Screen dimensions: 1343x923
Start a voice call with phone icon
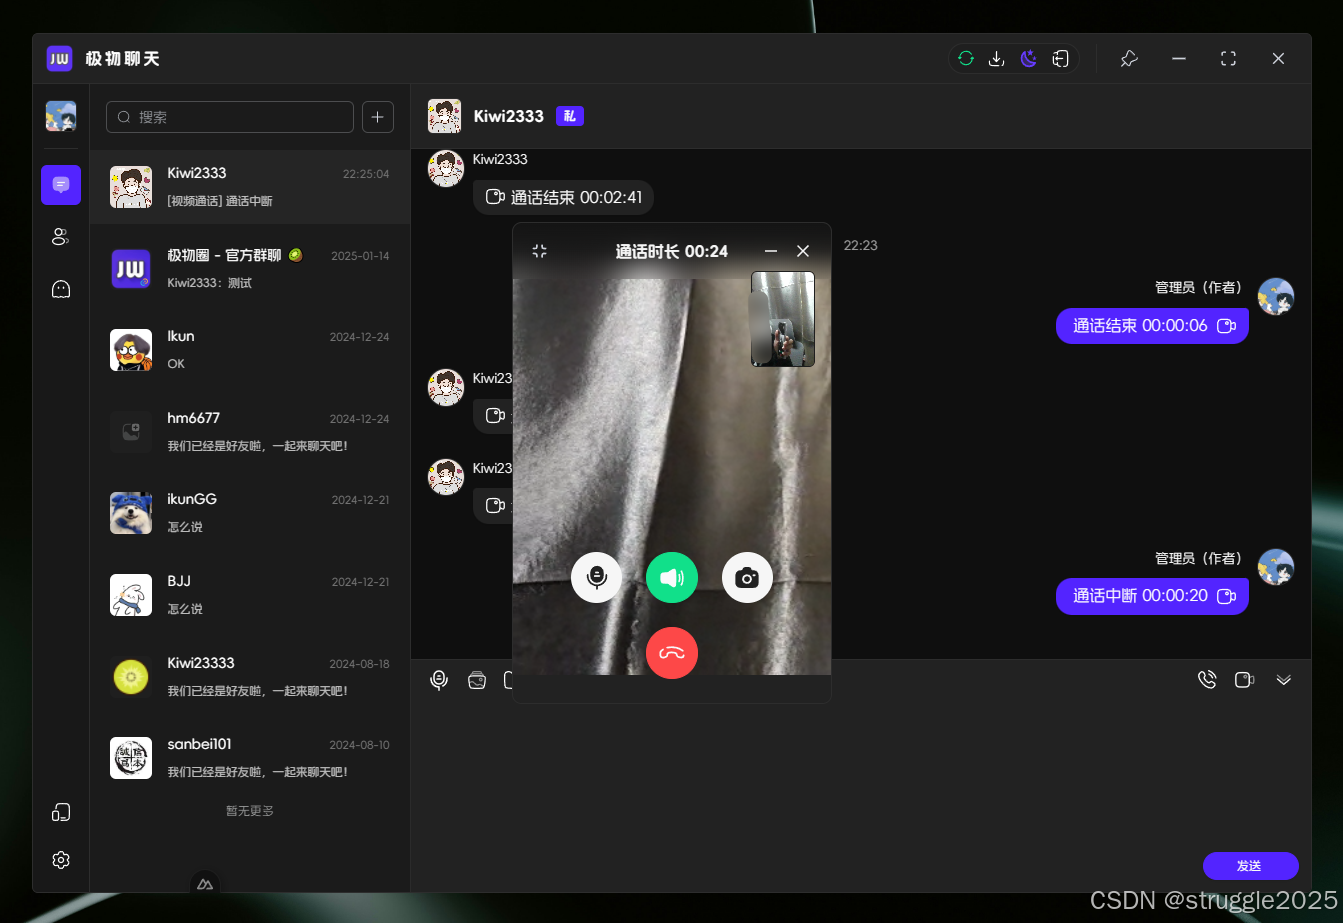[x=1207, y=680]
